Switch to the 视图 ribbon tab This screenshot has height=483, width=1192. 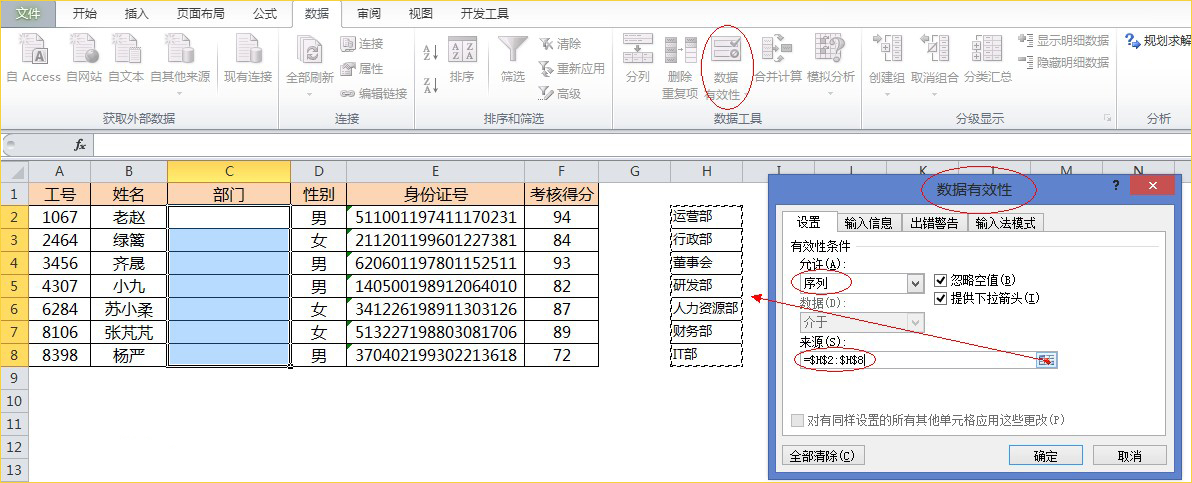pos(420,14)
